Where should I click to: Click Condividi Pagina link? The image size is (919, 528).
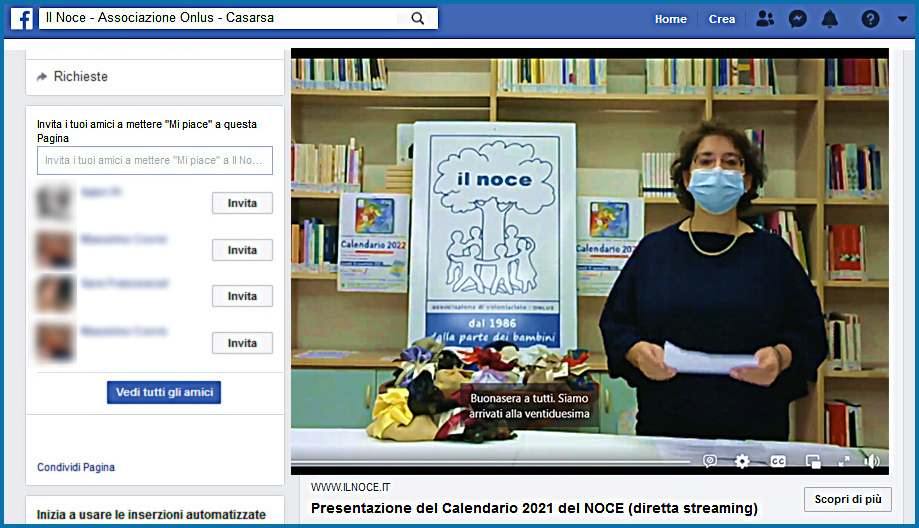76,468
